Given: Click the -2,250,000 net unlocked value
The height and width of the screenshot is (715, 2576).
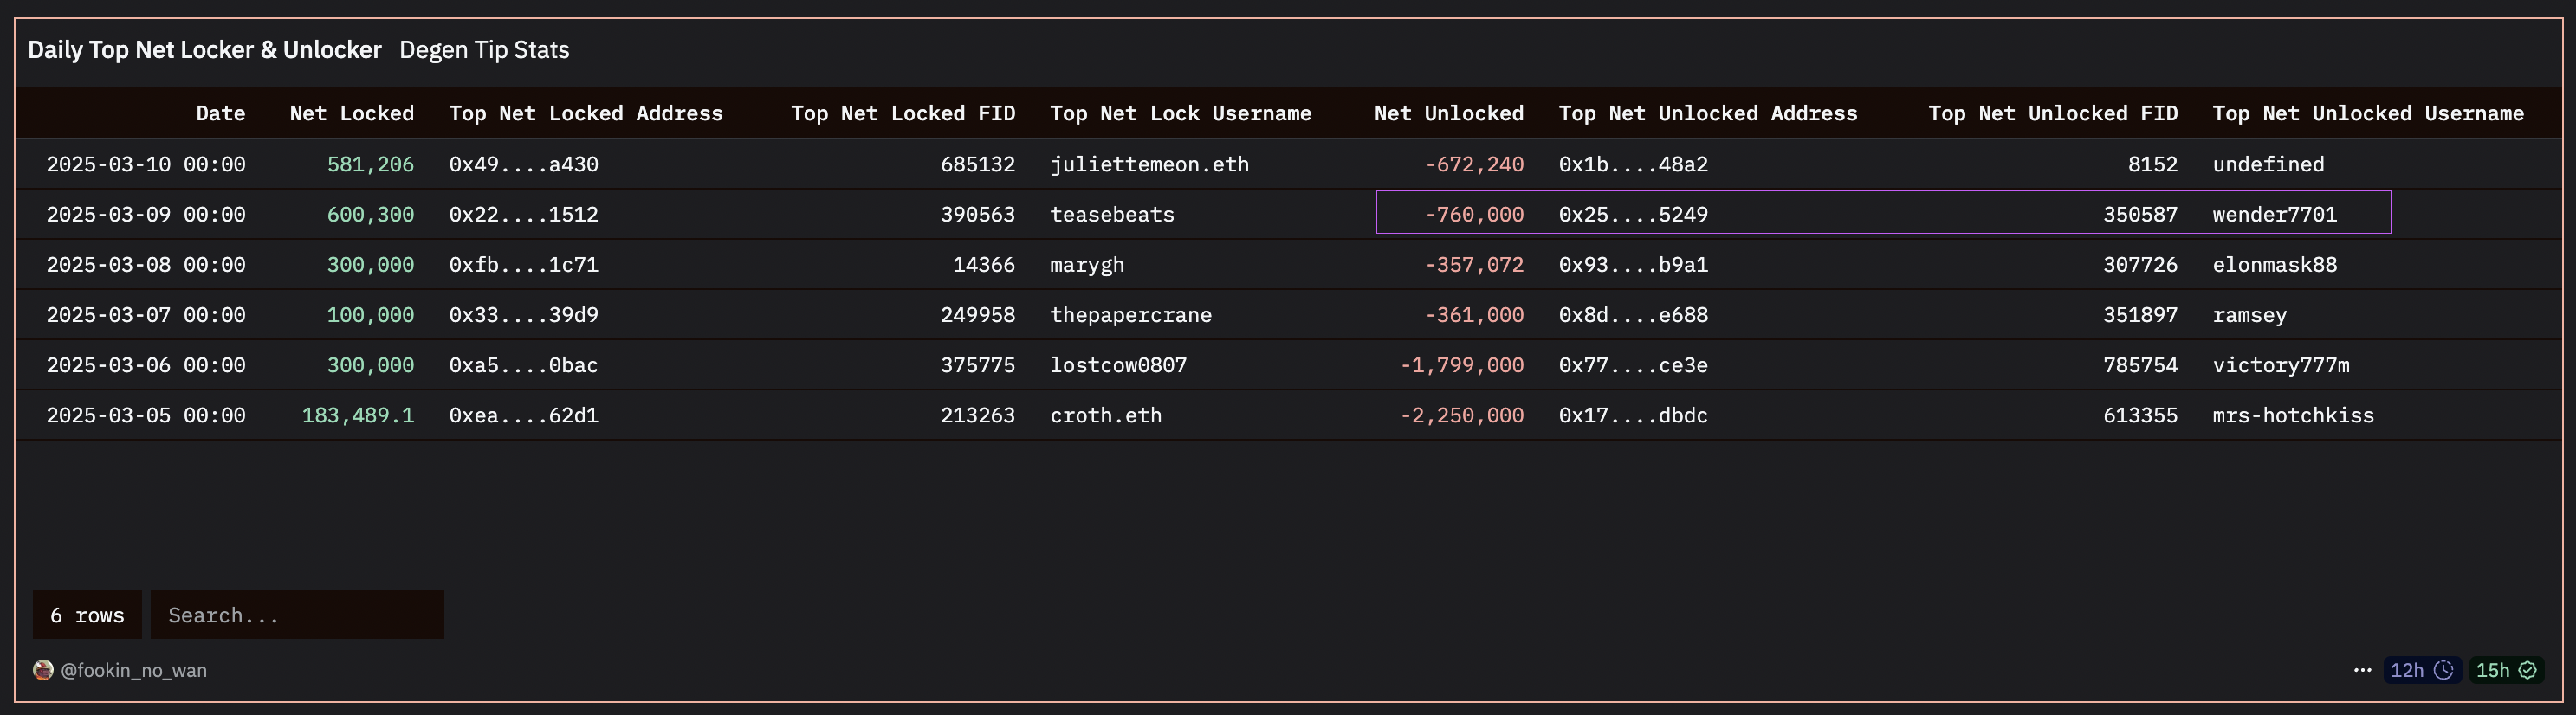Looking at the screenshot, I should click(x=1461, y=415).
